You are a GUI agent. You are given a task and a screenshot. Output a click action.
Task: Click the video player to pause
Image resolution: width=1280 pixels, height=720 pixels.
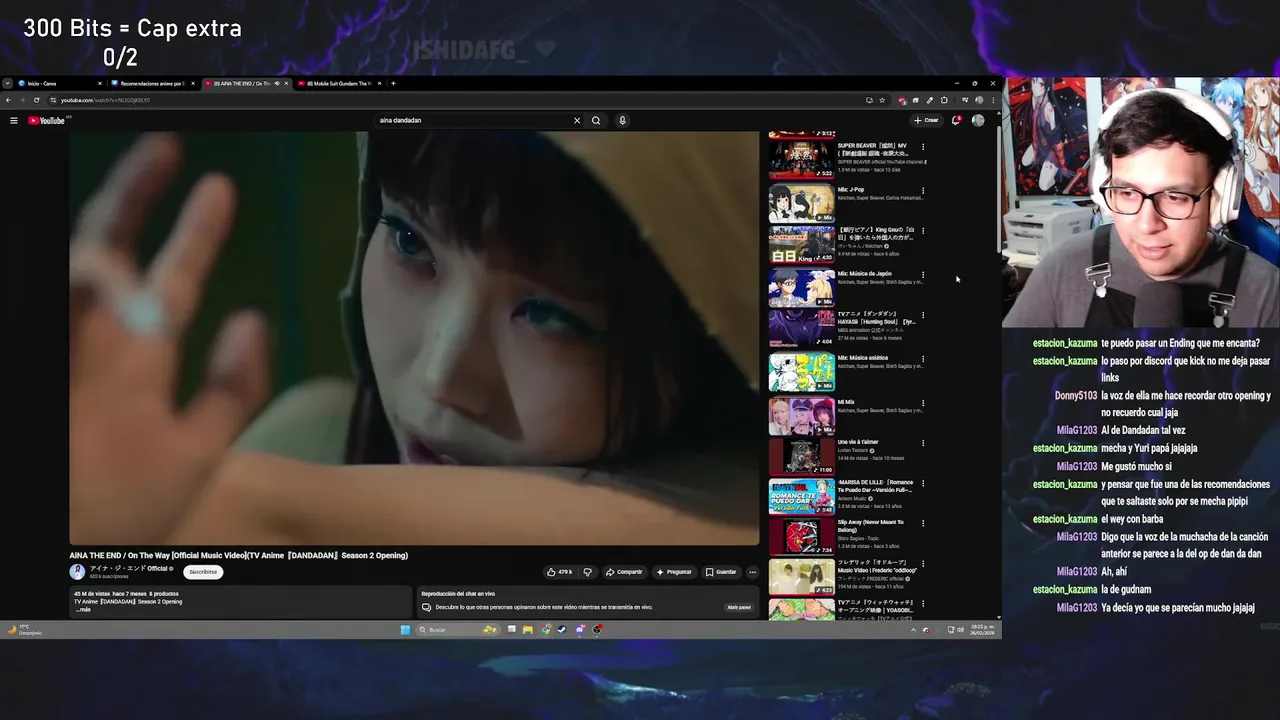pyautogui.click(x=414, y=338)
